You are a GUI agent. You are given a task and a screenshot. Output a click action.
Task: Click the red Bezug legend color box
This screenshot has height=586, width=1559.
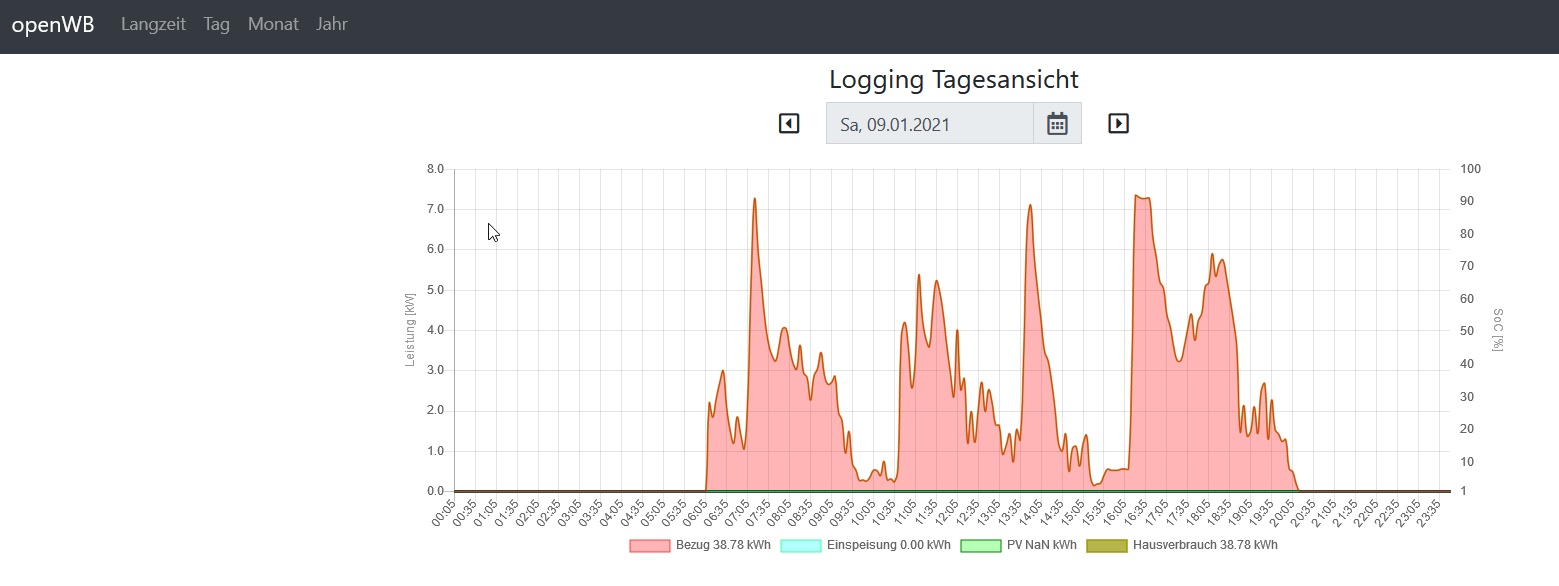[x=649, y=546]
